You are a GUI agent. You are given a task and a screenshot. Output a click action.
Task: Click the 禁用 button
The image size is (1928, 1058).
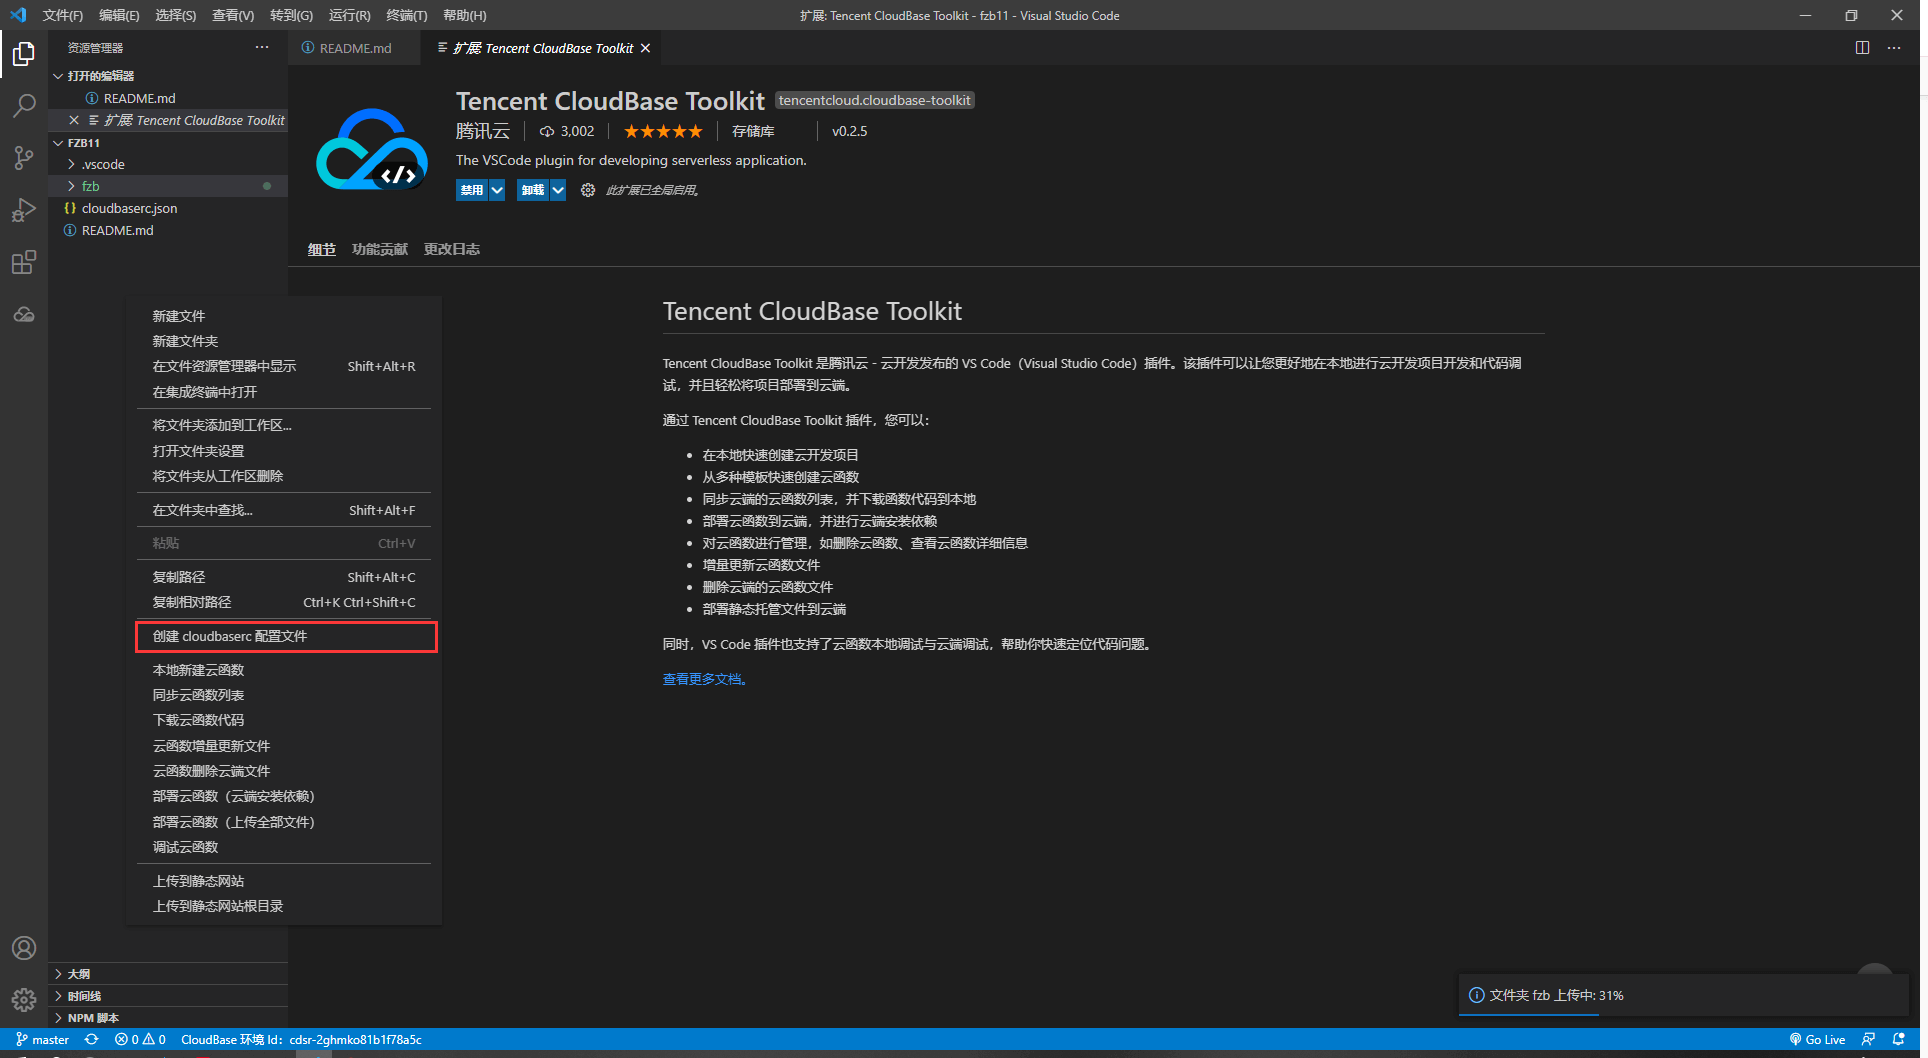[x=472, y=190]
